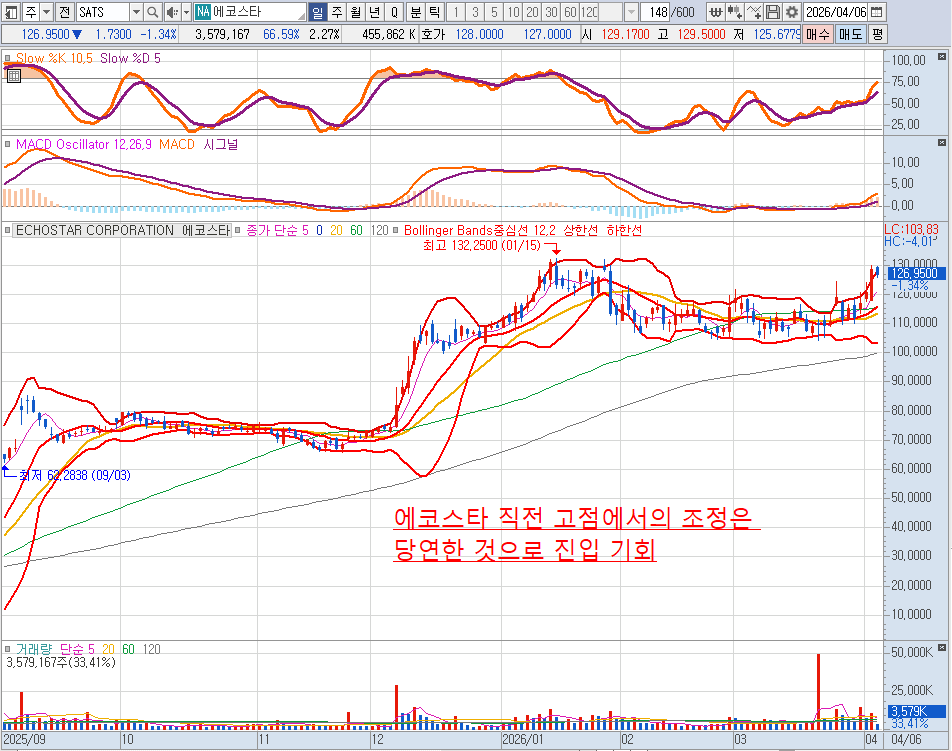Click the magnifier stock search icon
Image resolution: width=952 pixels, height=751 pixels.
[152, 12]
